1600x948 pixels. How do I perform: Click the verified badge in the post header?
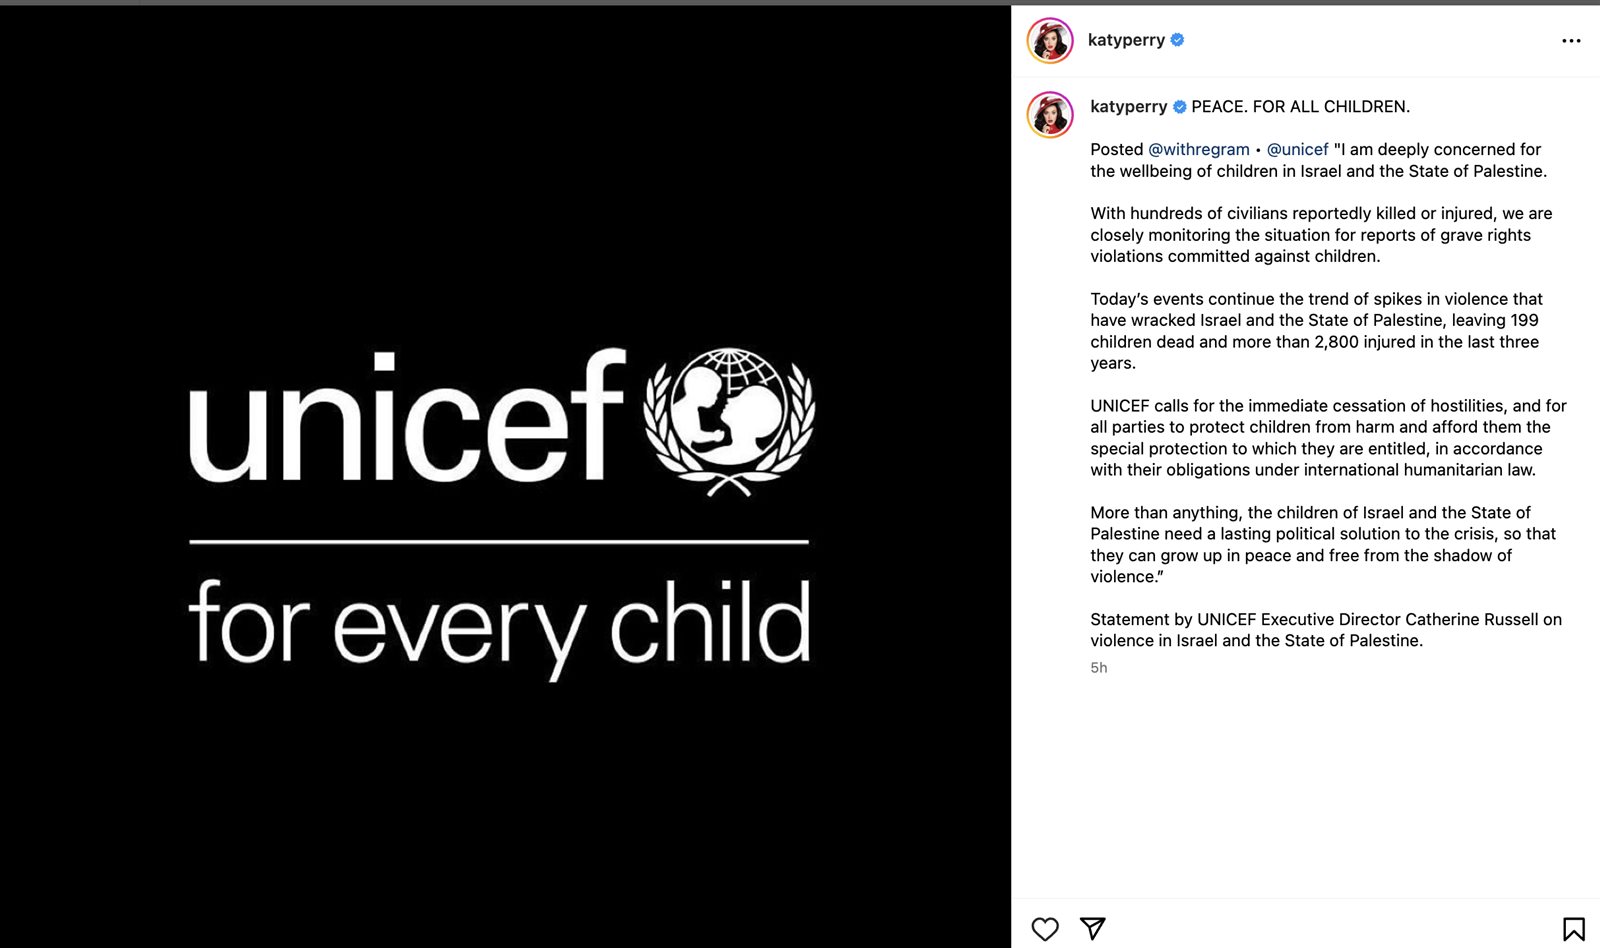click(1178, 40)
